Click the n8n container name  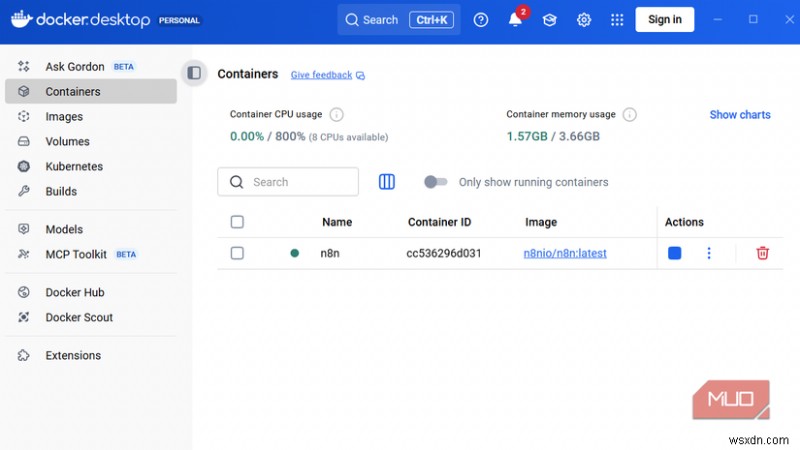tap(330, 253)
